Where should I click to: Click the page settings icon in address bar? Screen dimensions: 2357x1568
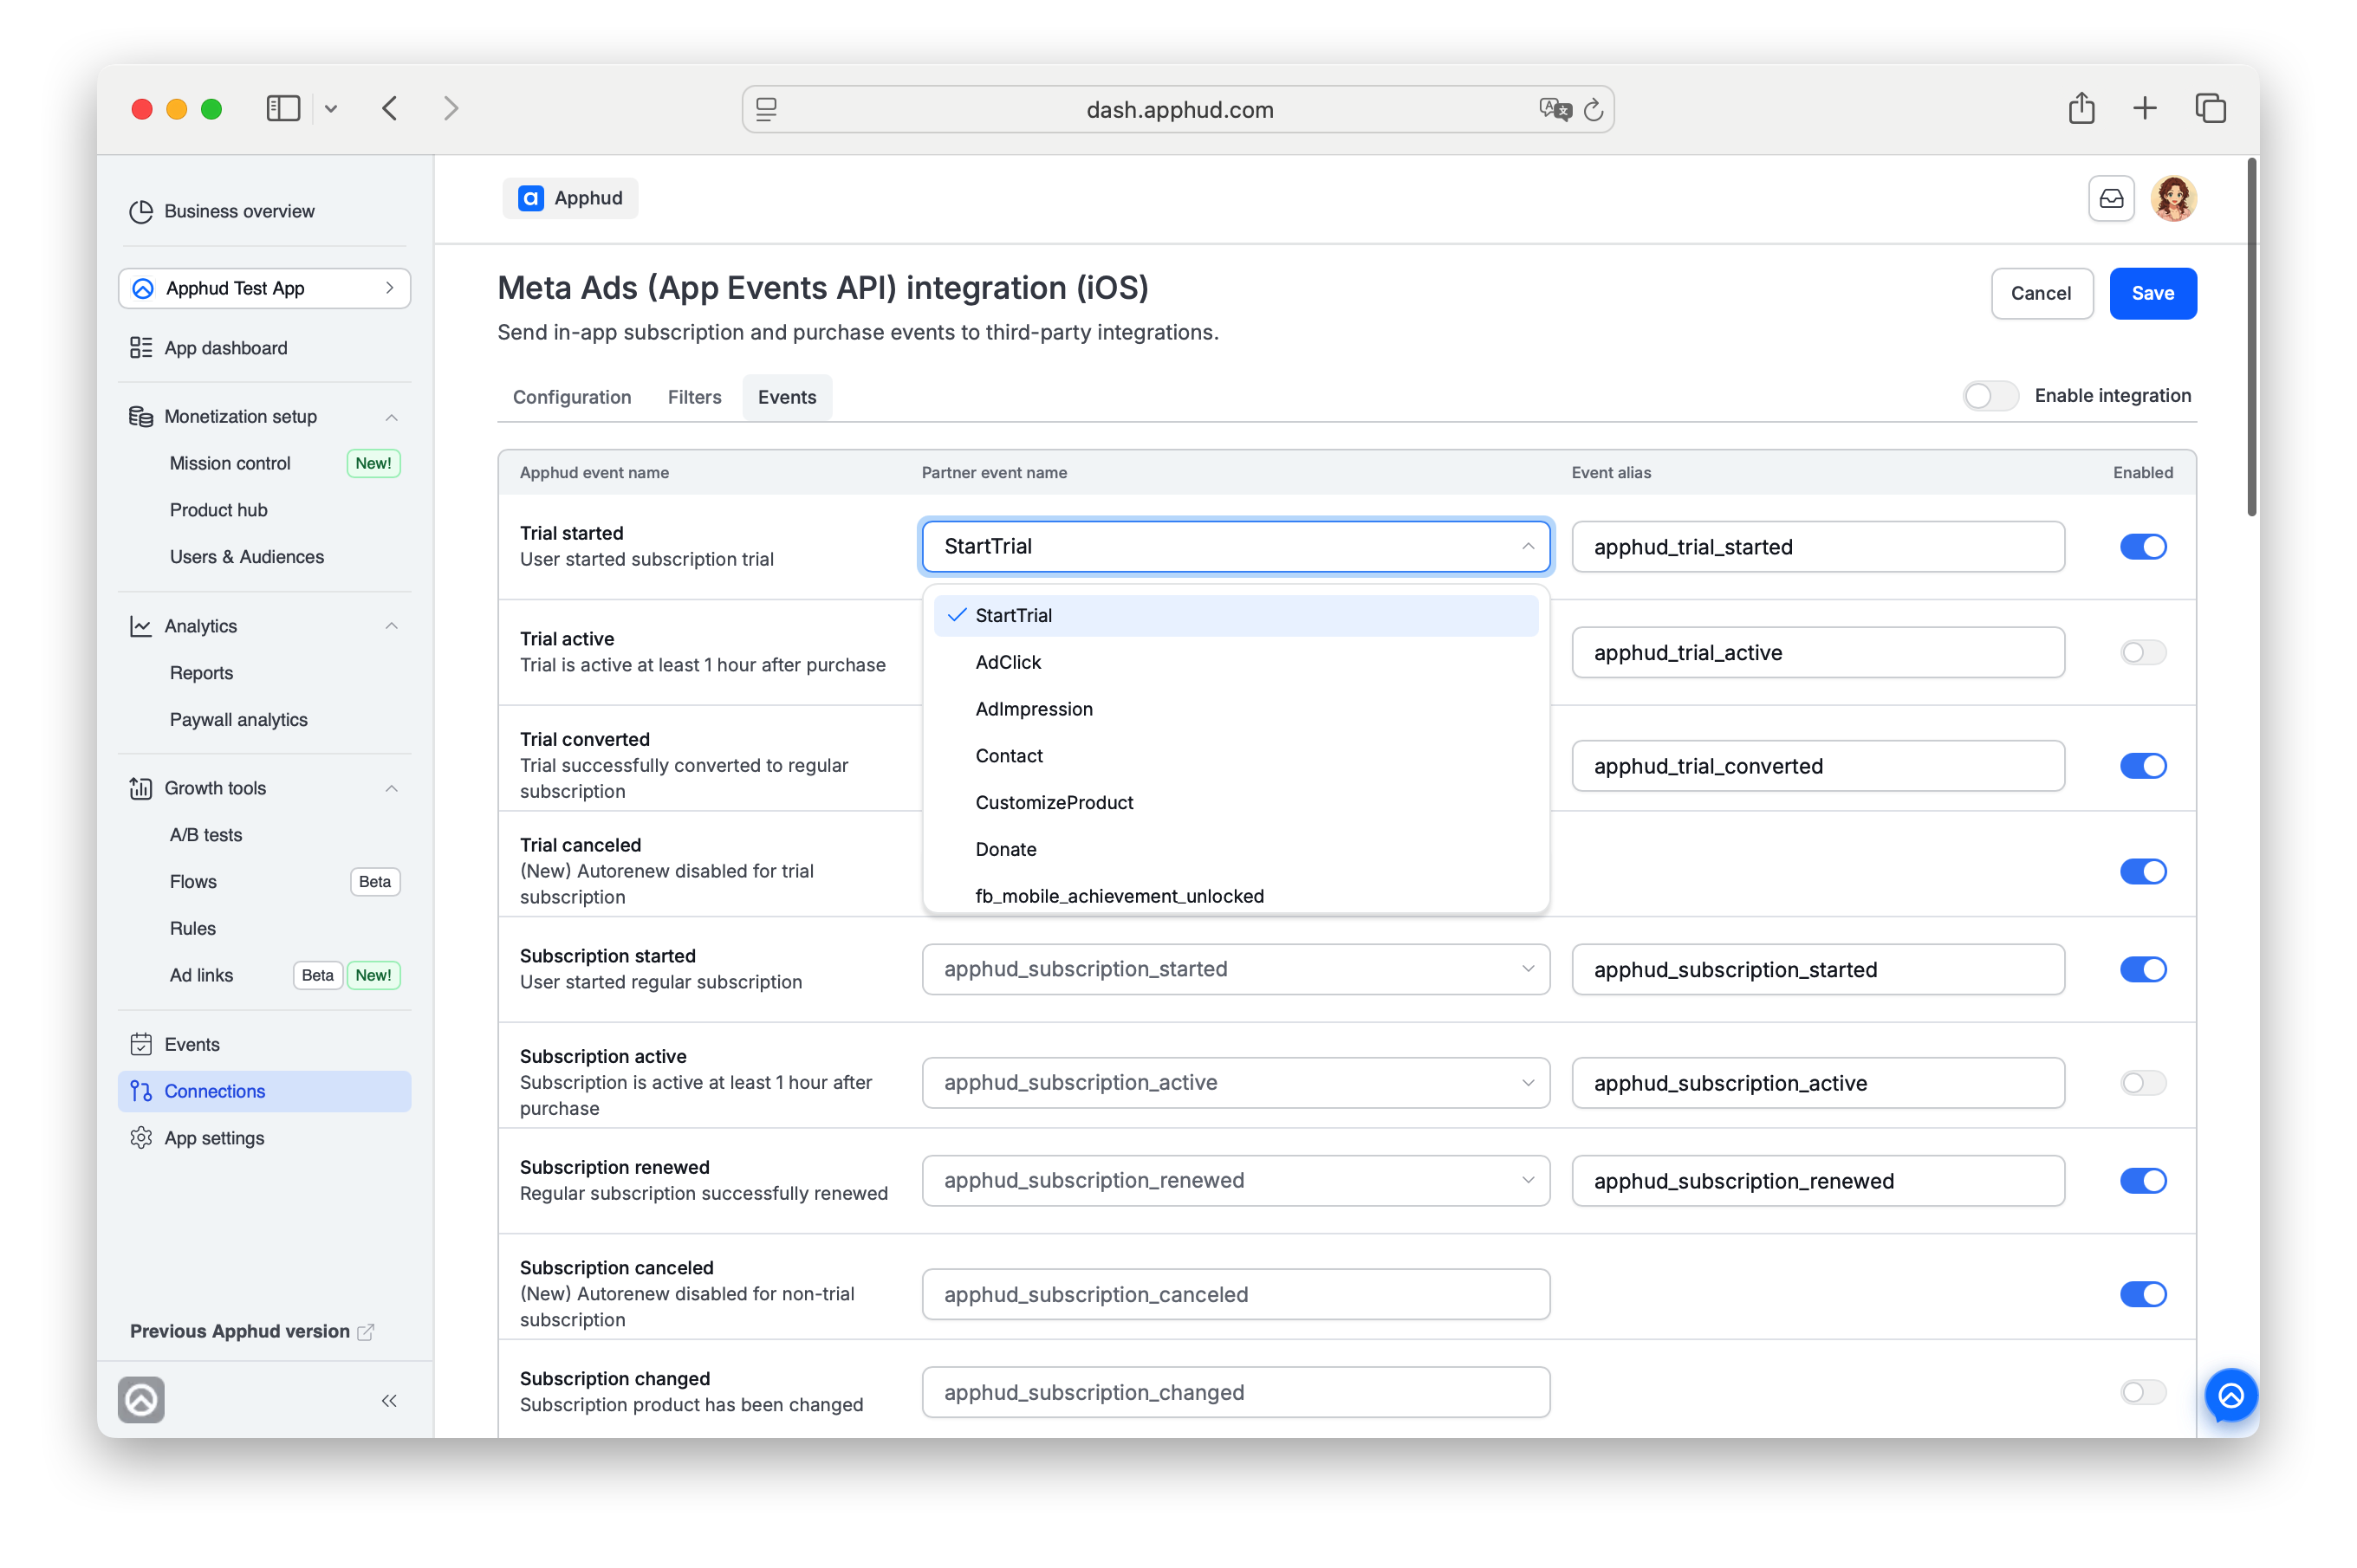click(766, 109)
